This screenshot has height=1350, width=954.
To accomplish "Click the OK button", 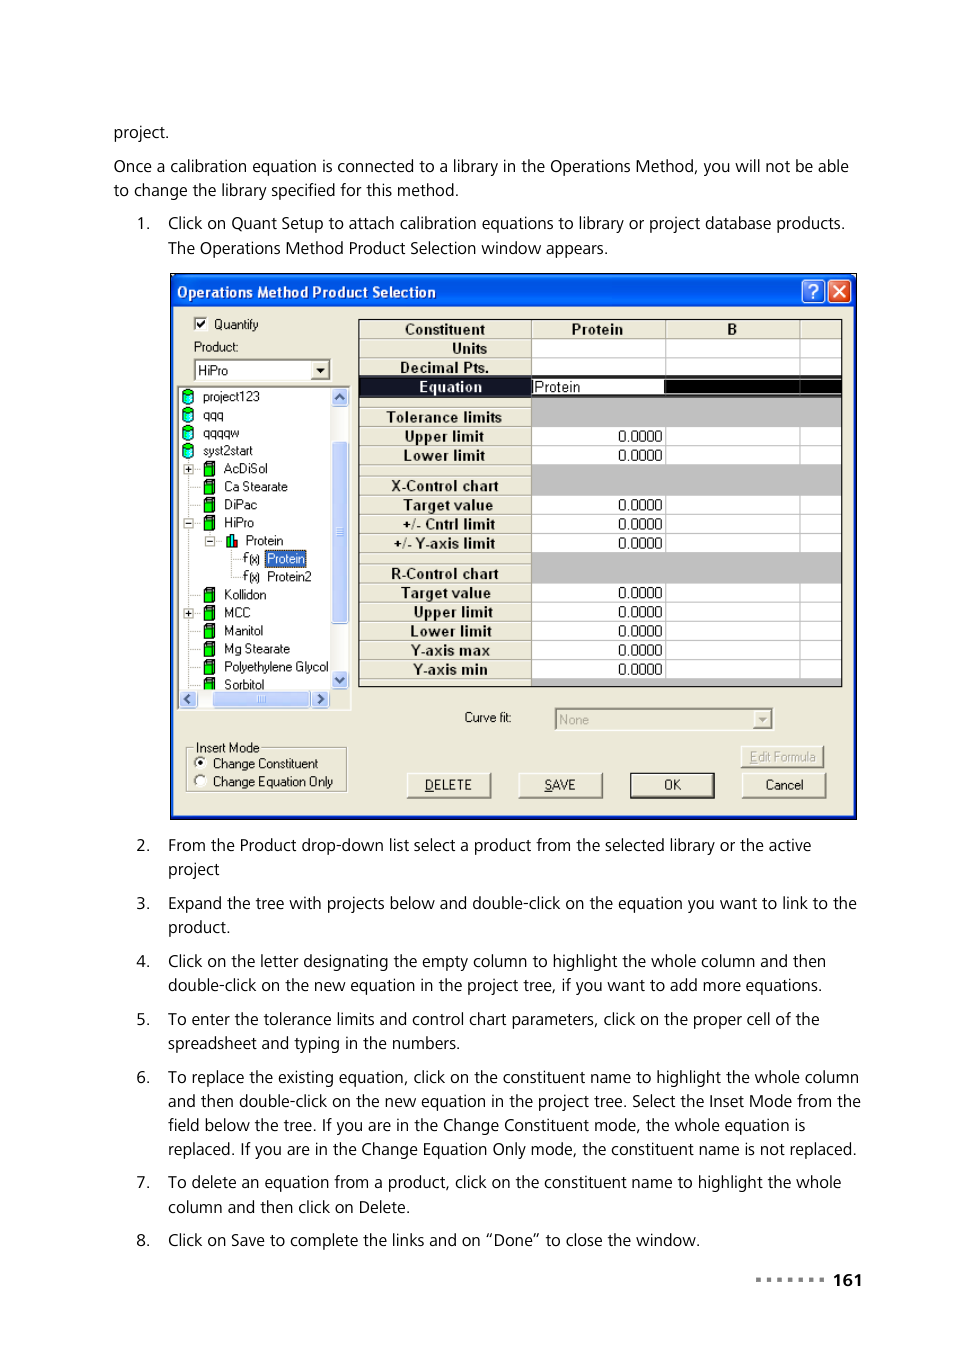I will pos(672,785).
